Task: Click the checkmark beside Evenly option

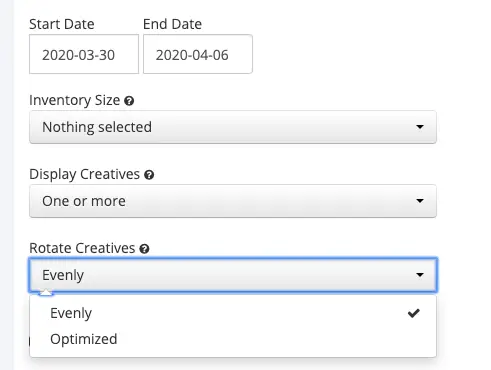Action: point(414,313)
